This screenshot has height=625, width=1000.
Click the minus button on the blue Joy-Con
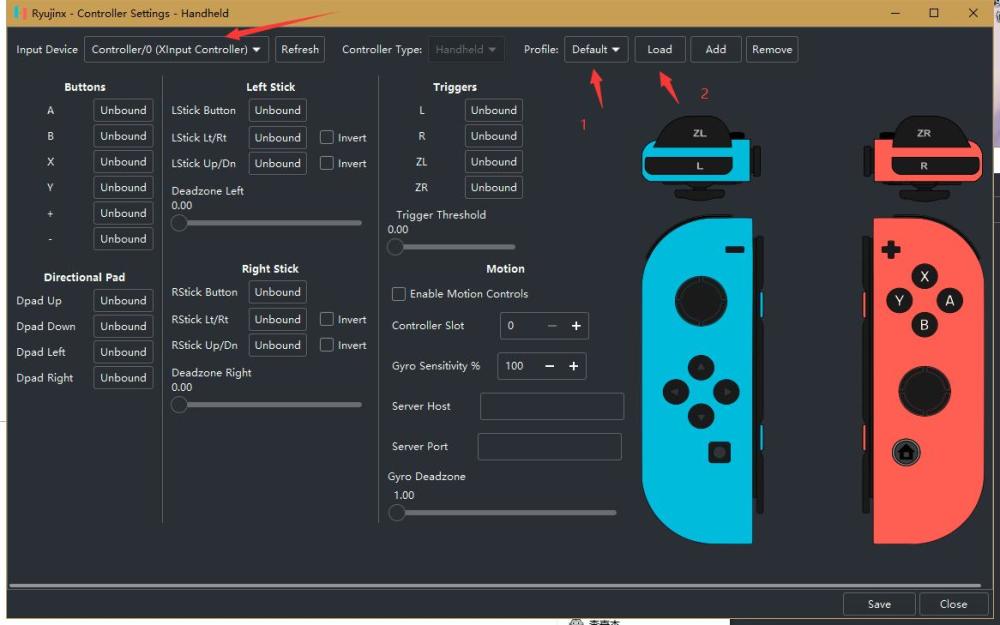735,249
